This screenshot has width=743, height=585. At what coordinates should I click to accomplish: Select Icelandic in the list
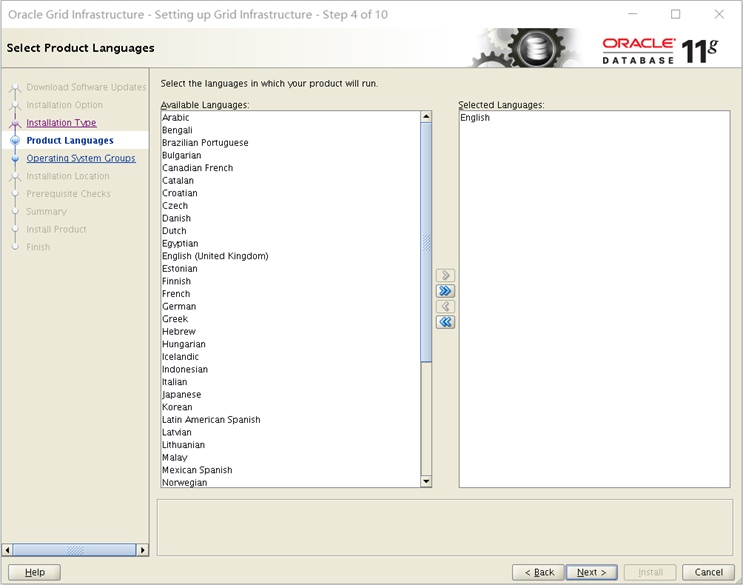pyautogui.click(x=290, y=357)
